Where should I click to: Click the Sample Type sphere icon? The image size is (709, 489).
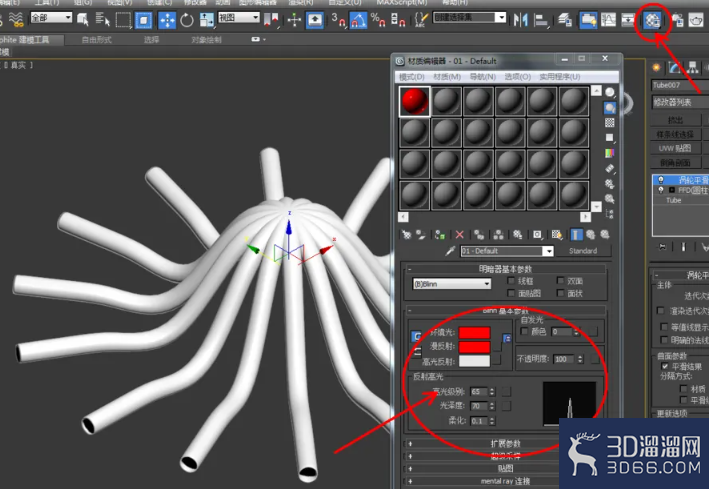tap(610, 92)
